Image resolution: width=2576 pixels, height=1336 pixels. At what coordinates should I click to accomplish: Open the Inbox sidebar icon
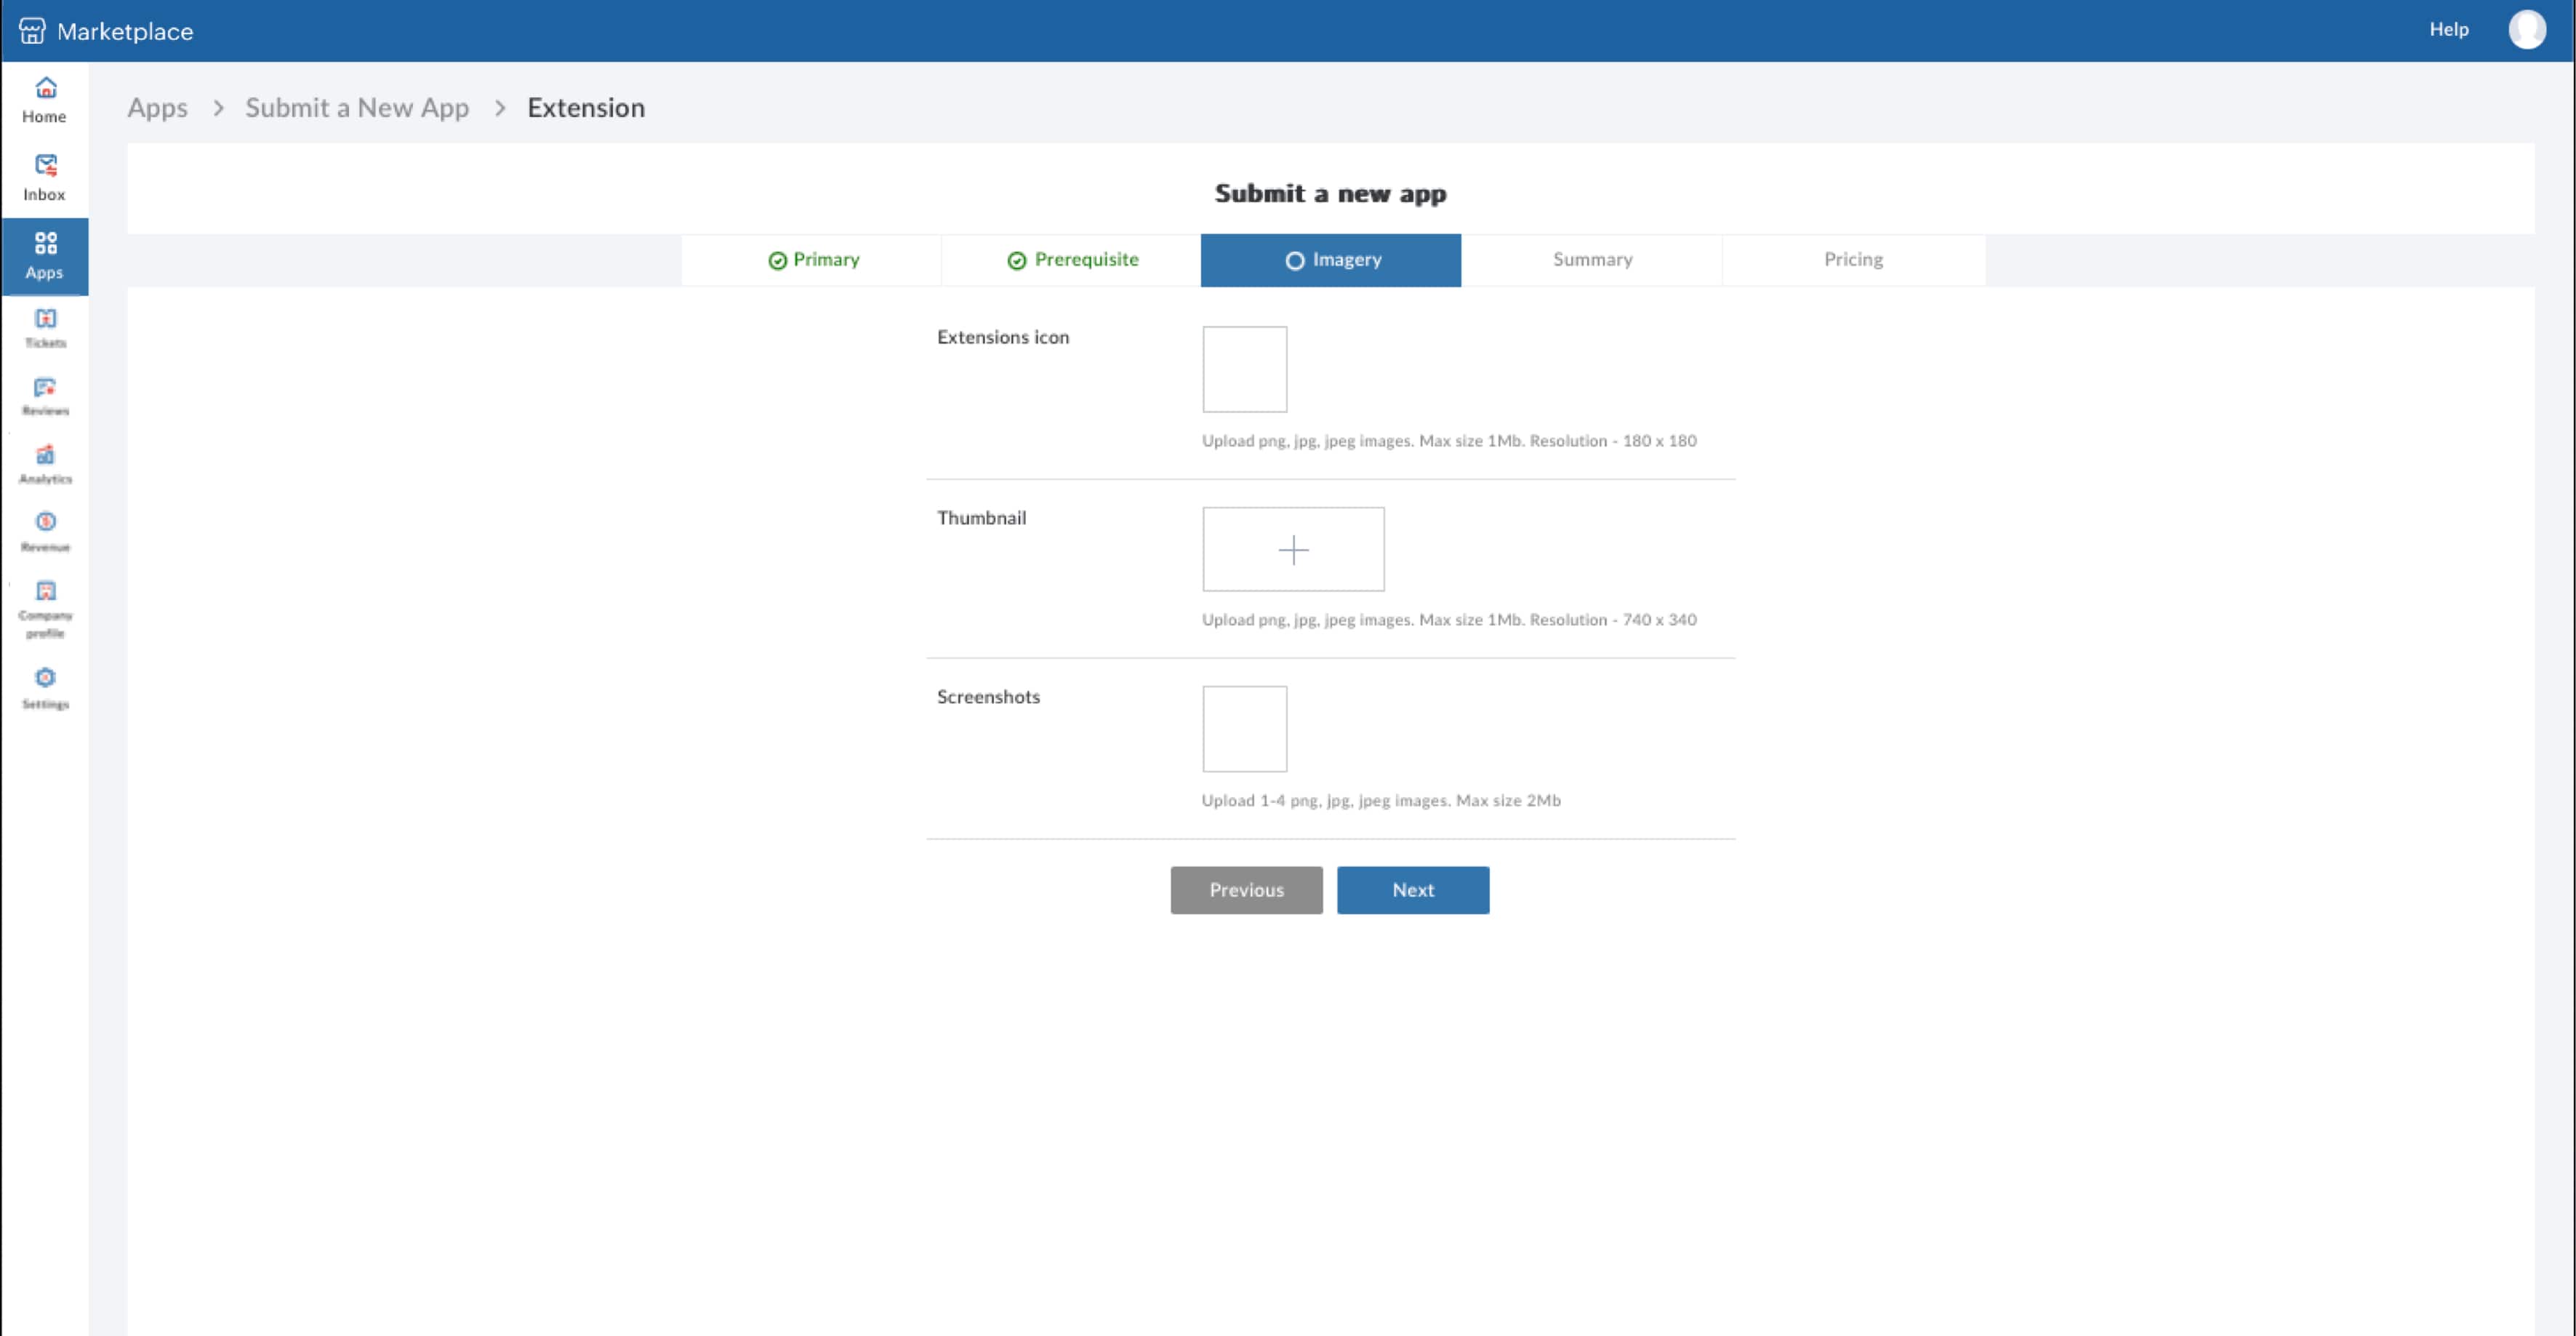click(x=45, y=178)
